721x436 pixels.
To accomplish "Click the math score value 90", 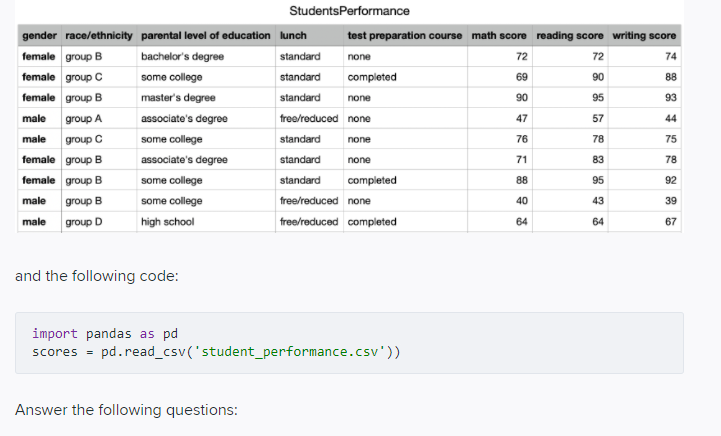I will [x=521, y=98].
